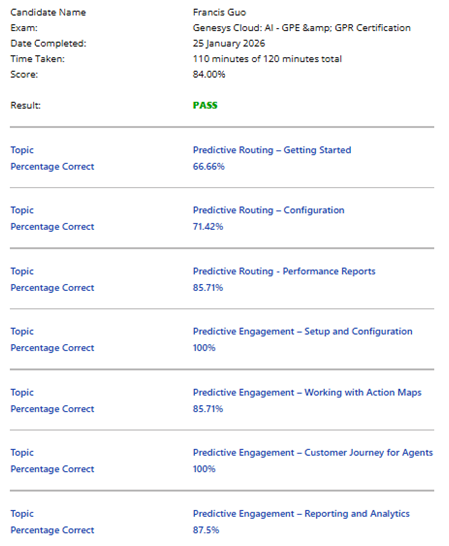Screen dimensions: 449x546
Task: Click the 71.42% percentage value
Action: point(208,227)
